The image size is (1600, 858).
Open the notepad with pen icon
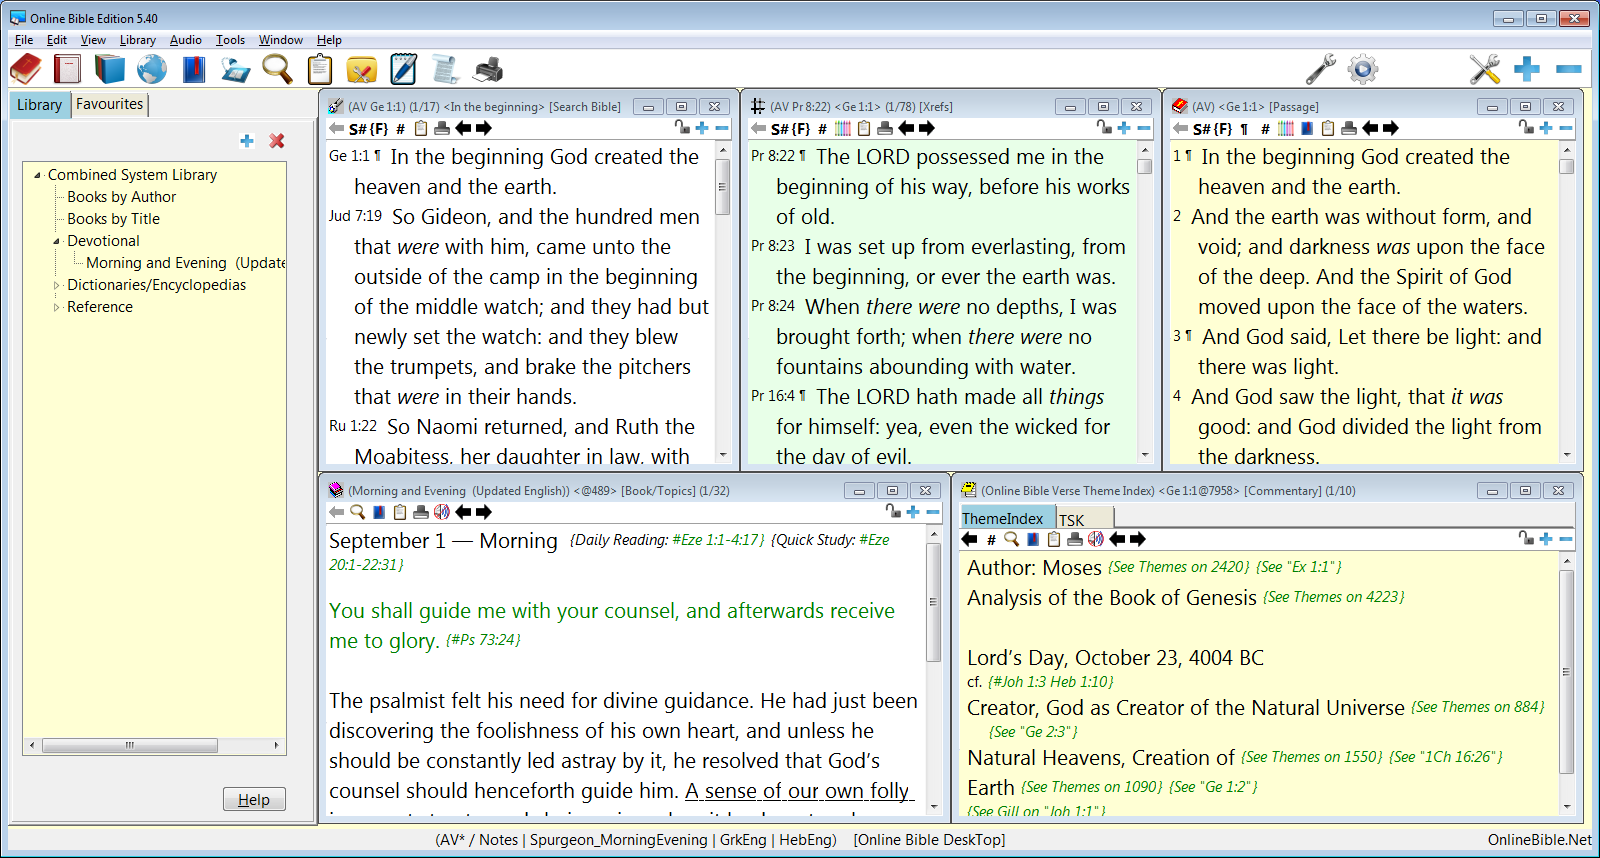pos(403,69)
